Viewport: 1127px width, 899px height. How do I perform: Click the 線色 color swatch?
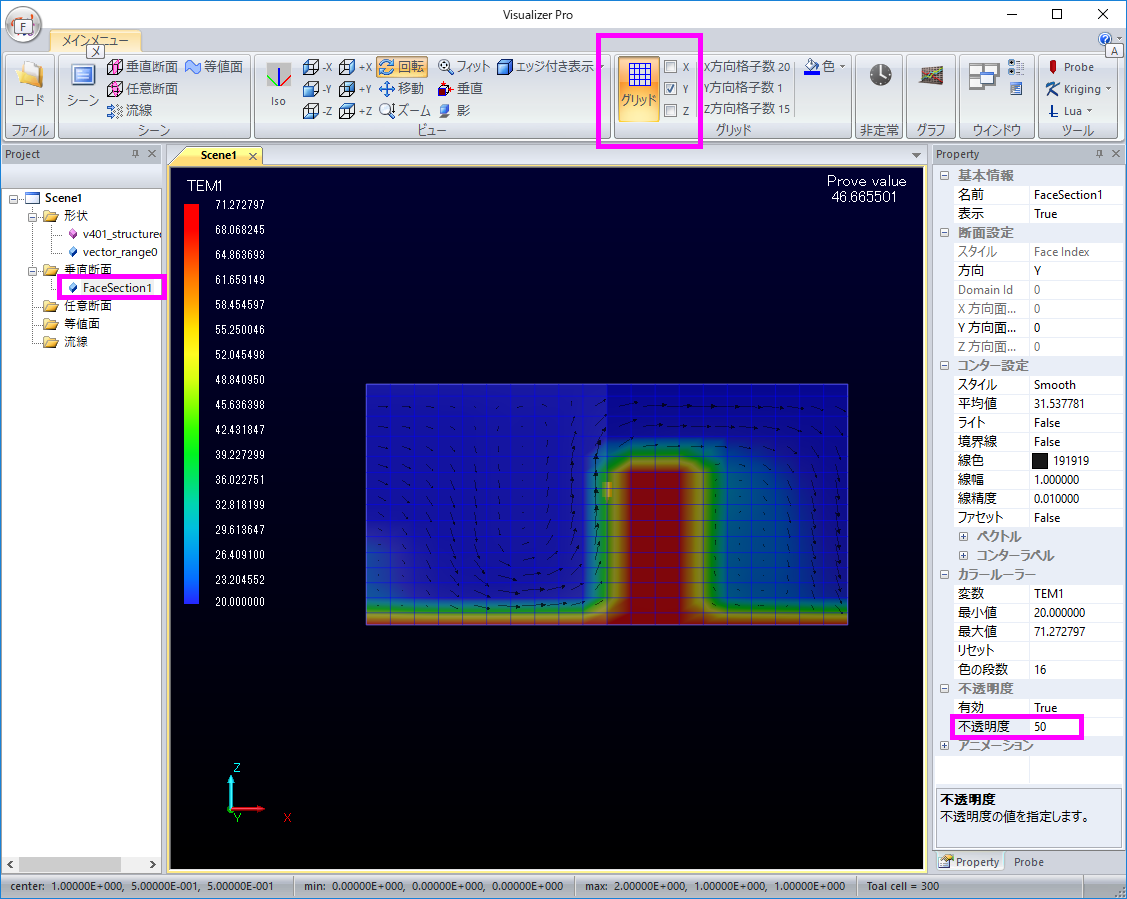[1041, 461]
